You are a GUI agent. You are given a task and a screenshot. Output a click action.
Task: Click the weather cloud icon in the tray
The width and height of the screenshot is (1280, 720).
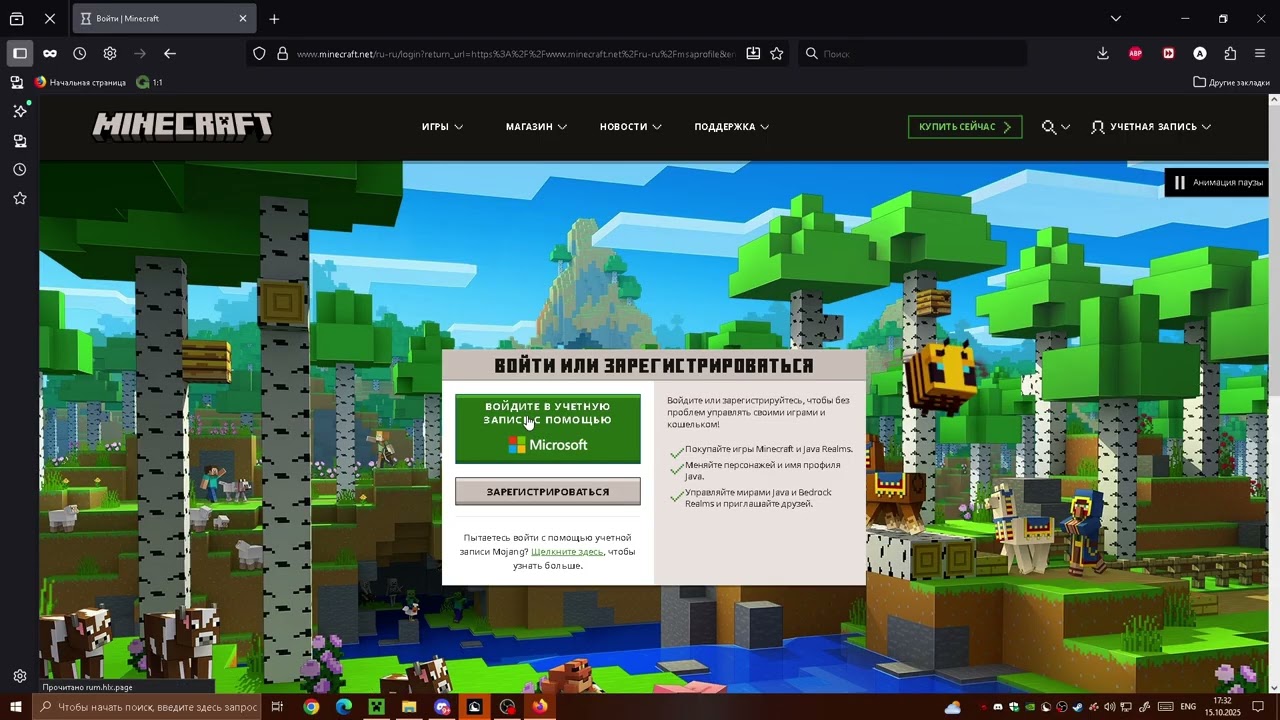tap(952, 707)
